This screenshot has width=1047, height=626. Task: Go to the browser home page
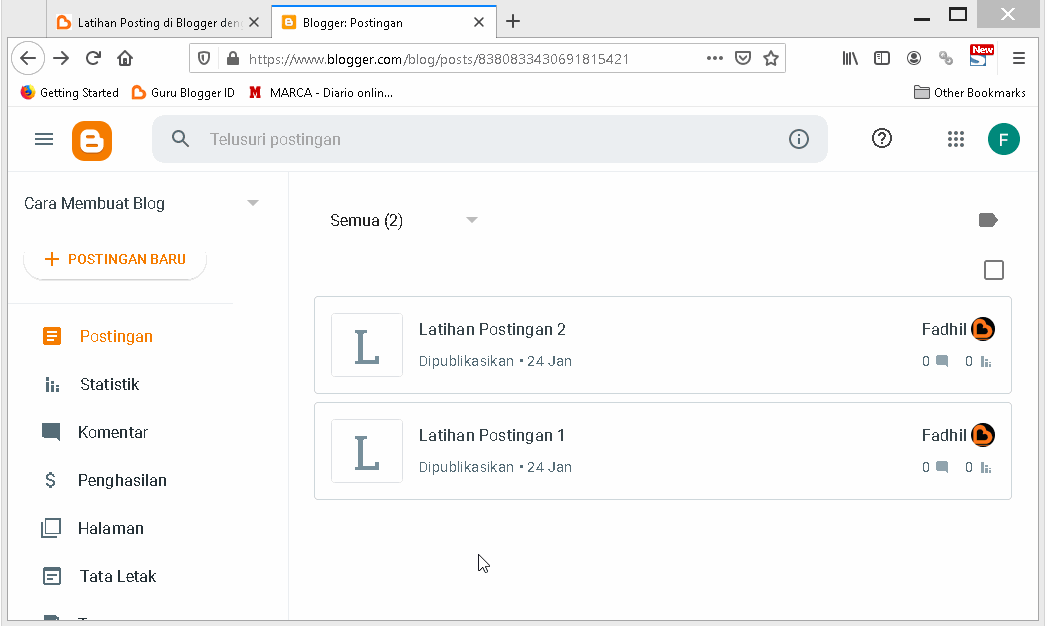point(125,58)
